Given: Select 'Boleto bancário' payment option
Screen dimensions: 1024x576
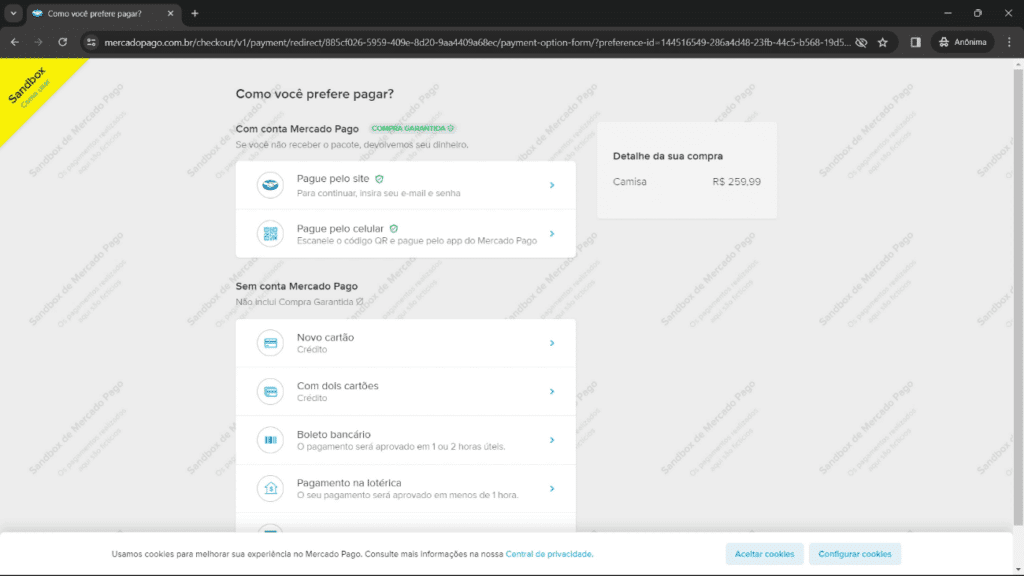Looking at the screenshot, I should (x=406, y=440).
